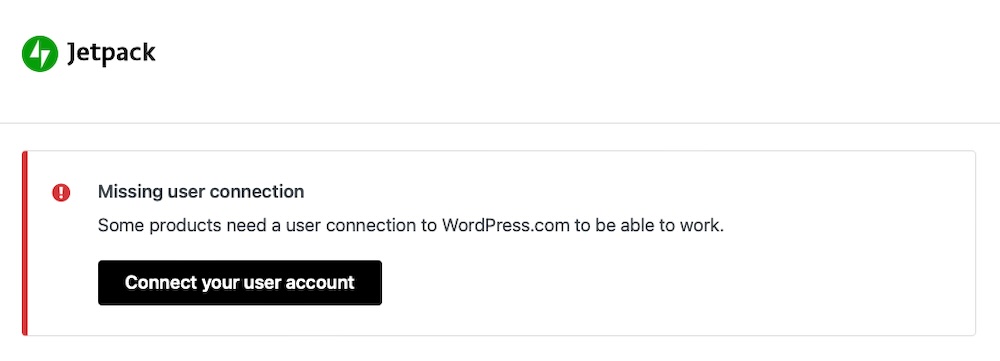1000x361 pixels.
Task: Click the red exclamation error icon
Action: (x=61, y=192)
